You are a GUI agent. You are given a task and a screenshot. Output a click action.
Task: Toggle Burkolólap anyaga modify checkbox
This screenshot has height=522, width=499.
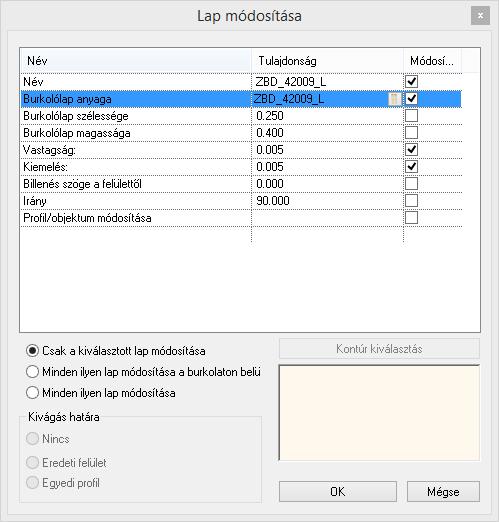[x=411, y=99]
